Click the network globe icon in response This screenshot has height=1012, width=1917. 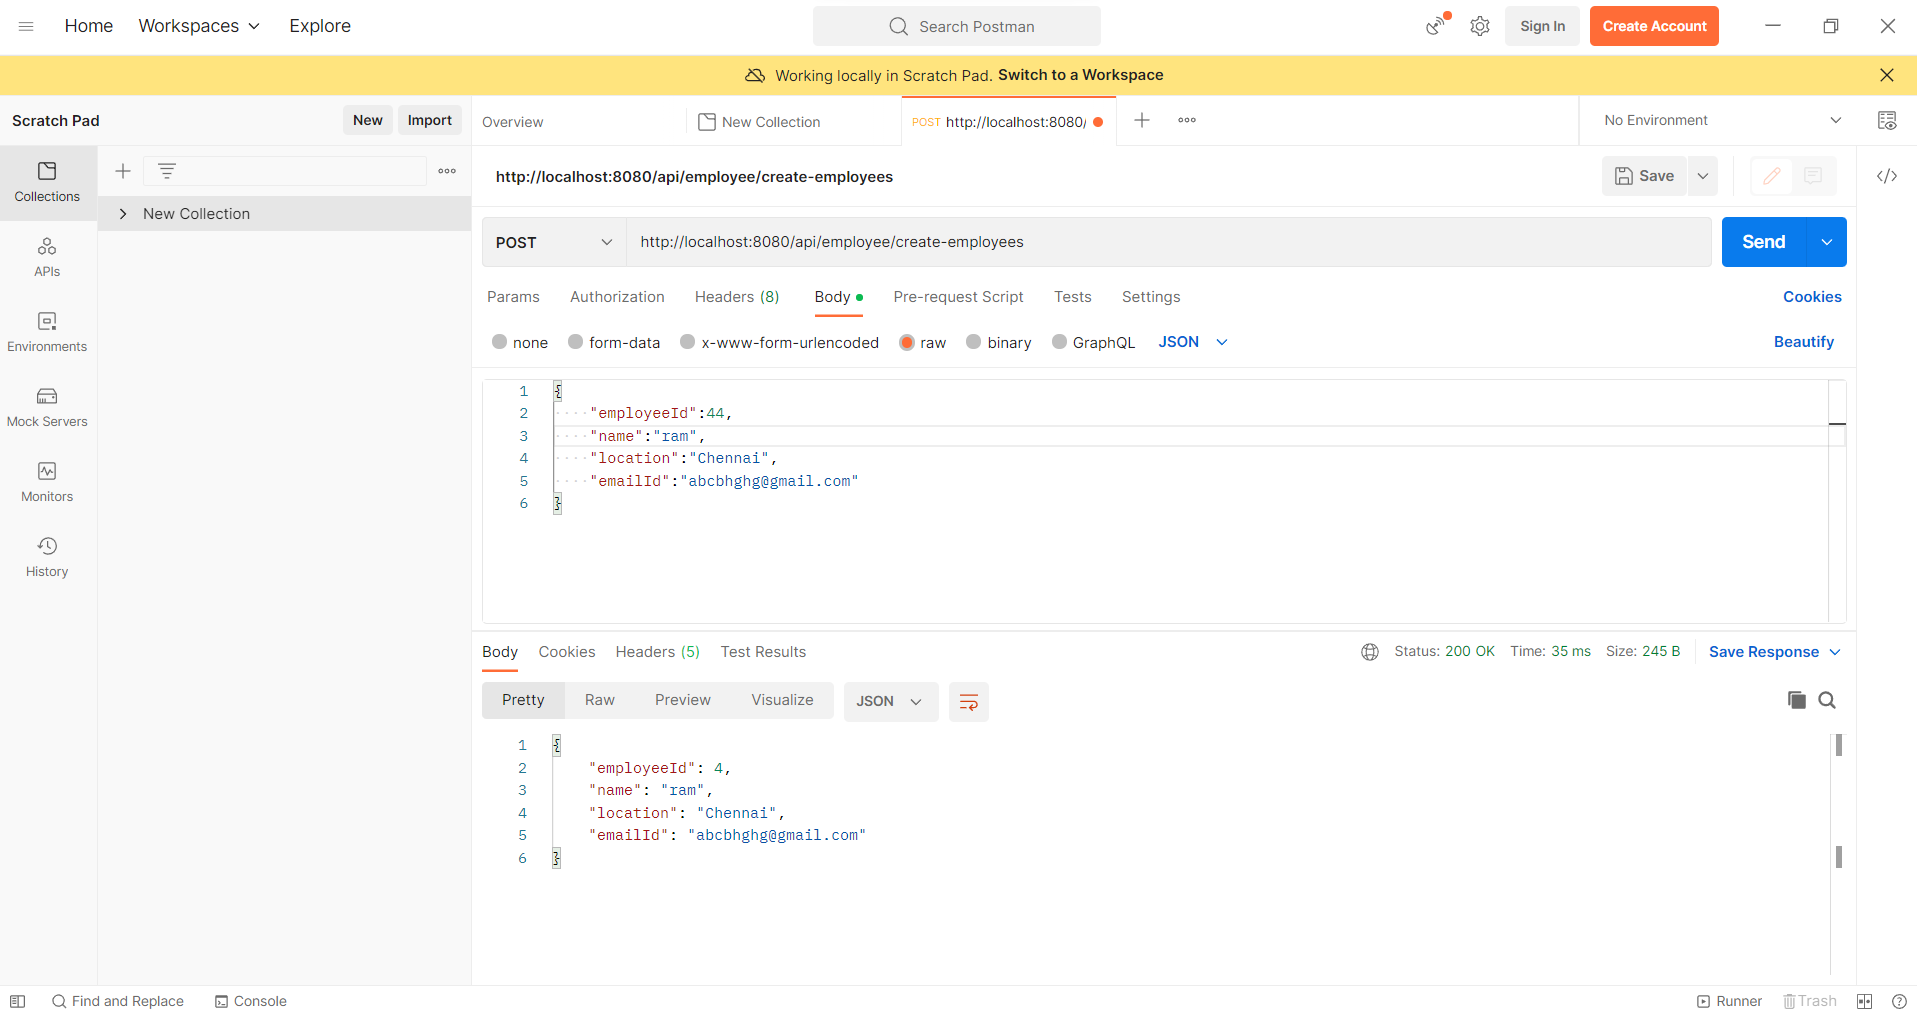(1370, 652)
